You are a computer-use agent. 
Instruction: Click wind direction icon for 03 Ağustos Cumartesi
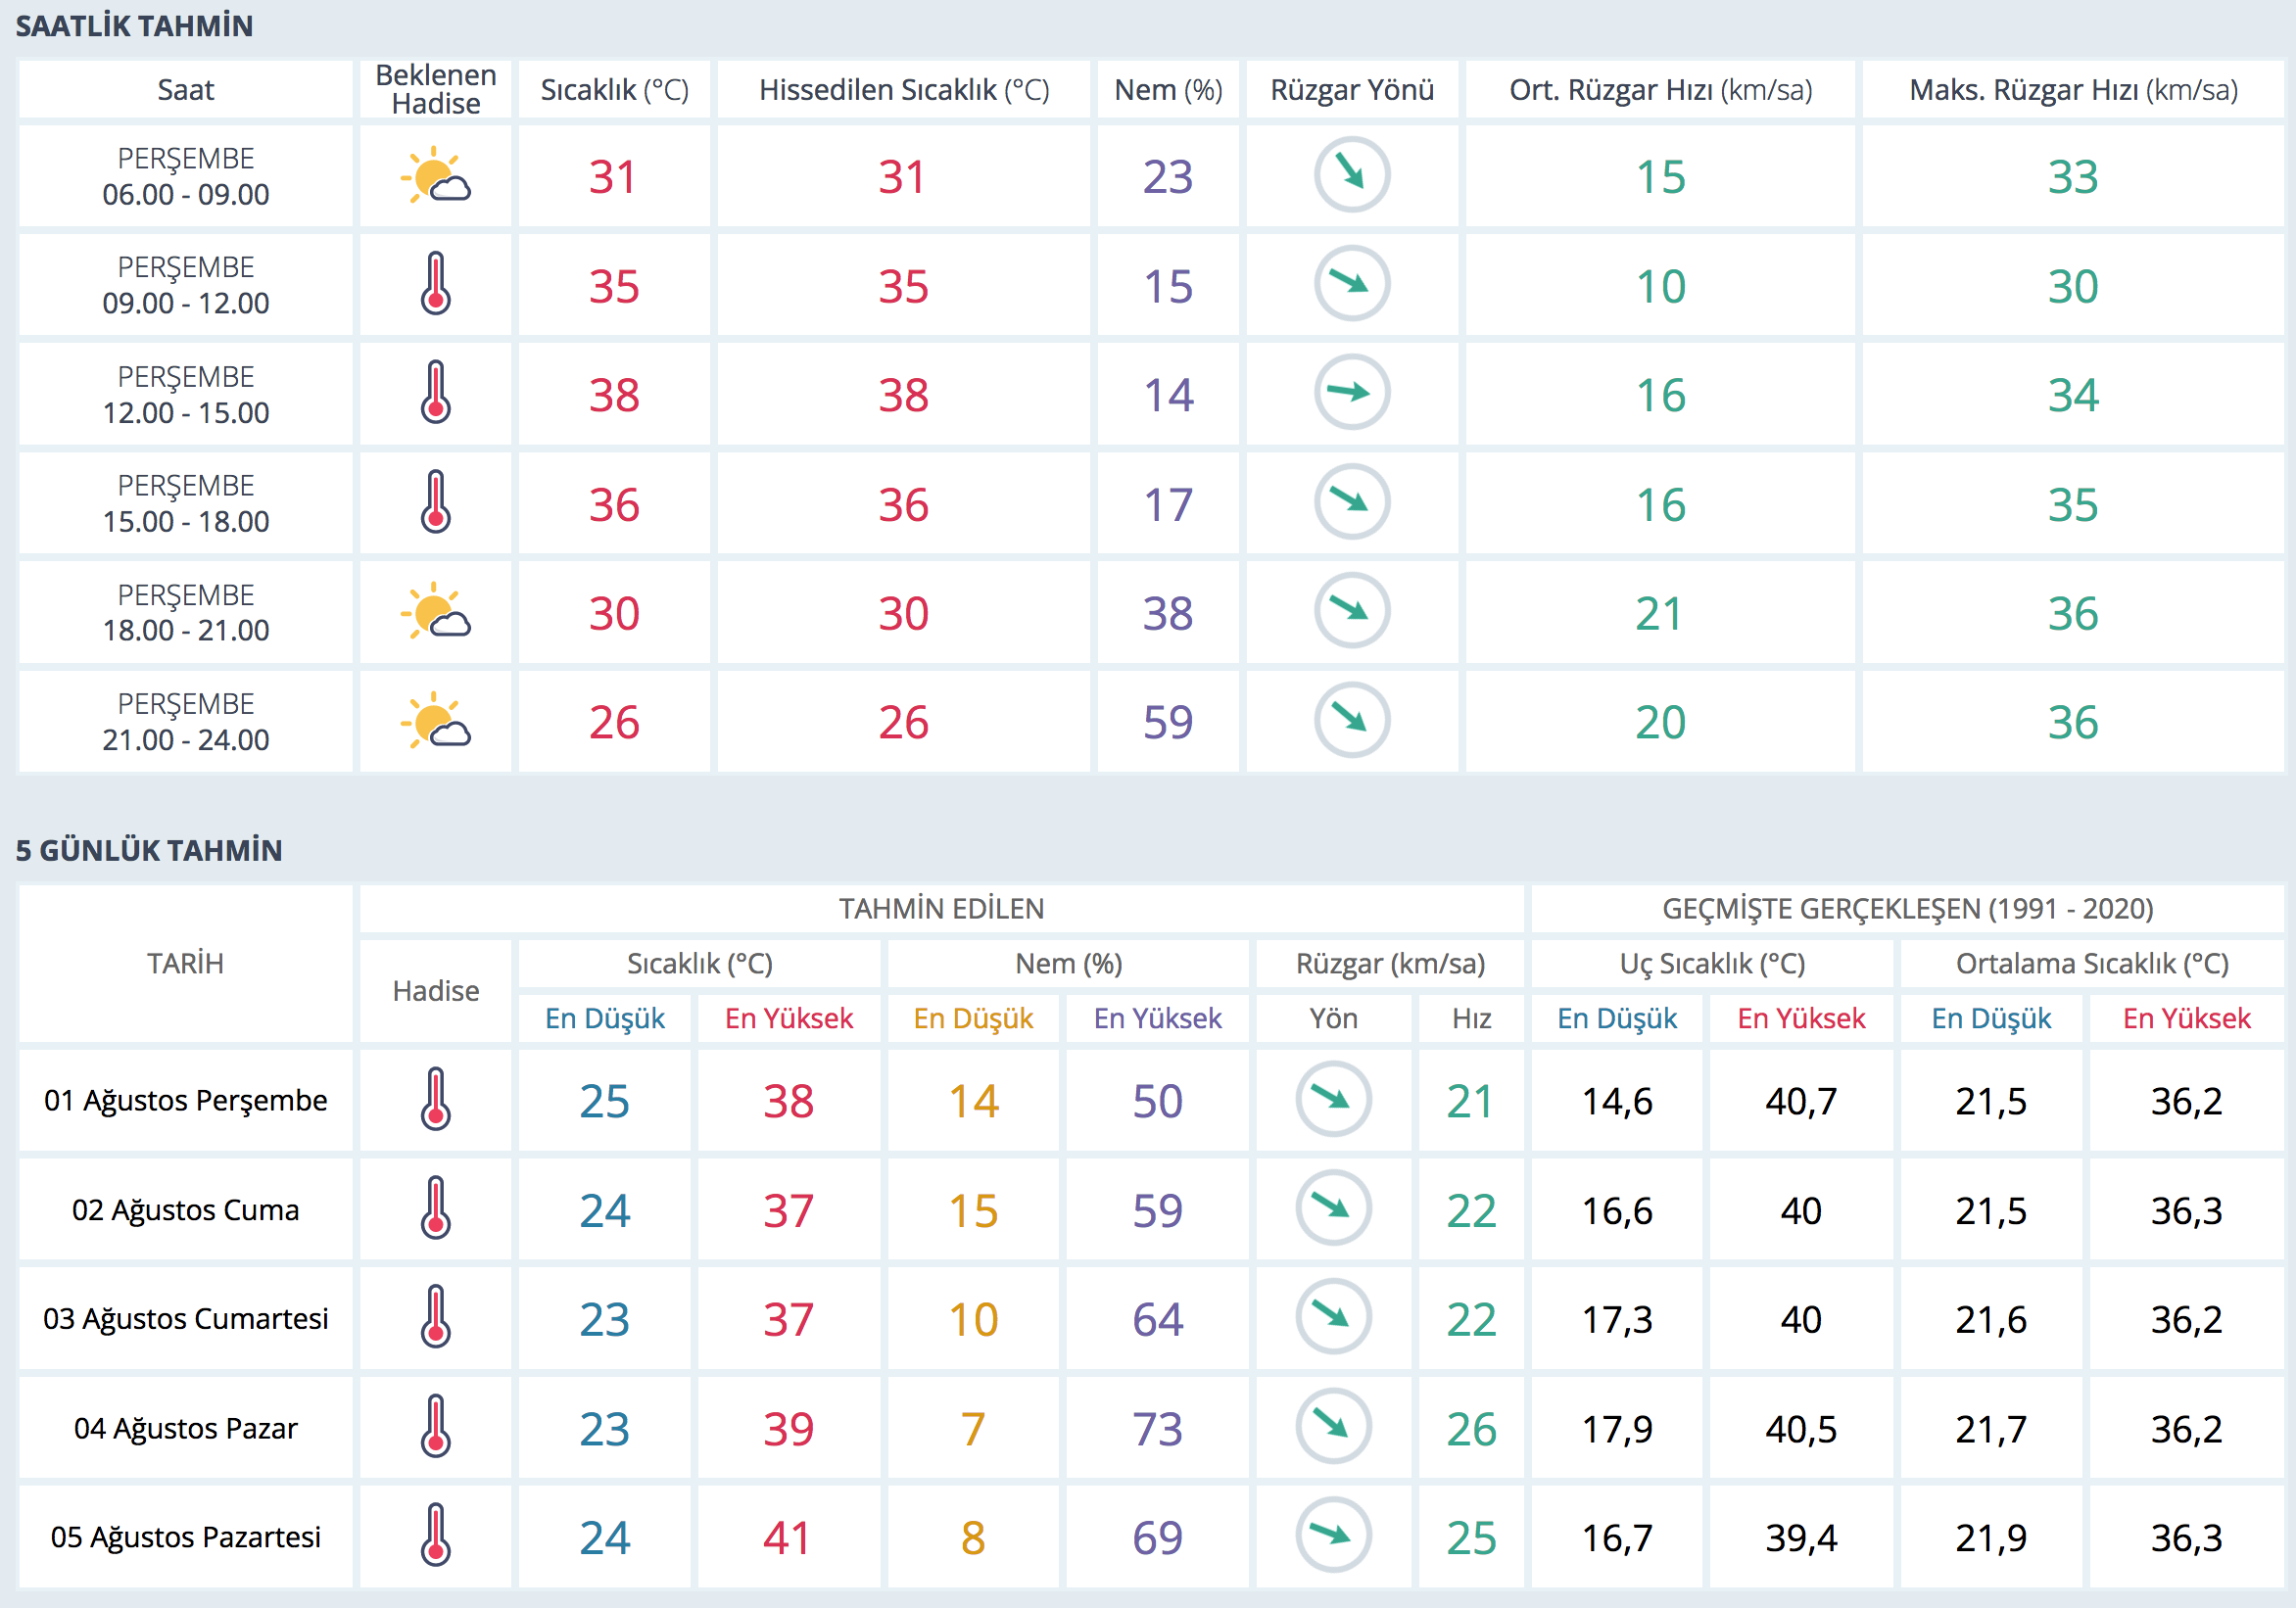click(x=1332, y=1317)
